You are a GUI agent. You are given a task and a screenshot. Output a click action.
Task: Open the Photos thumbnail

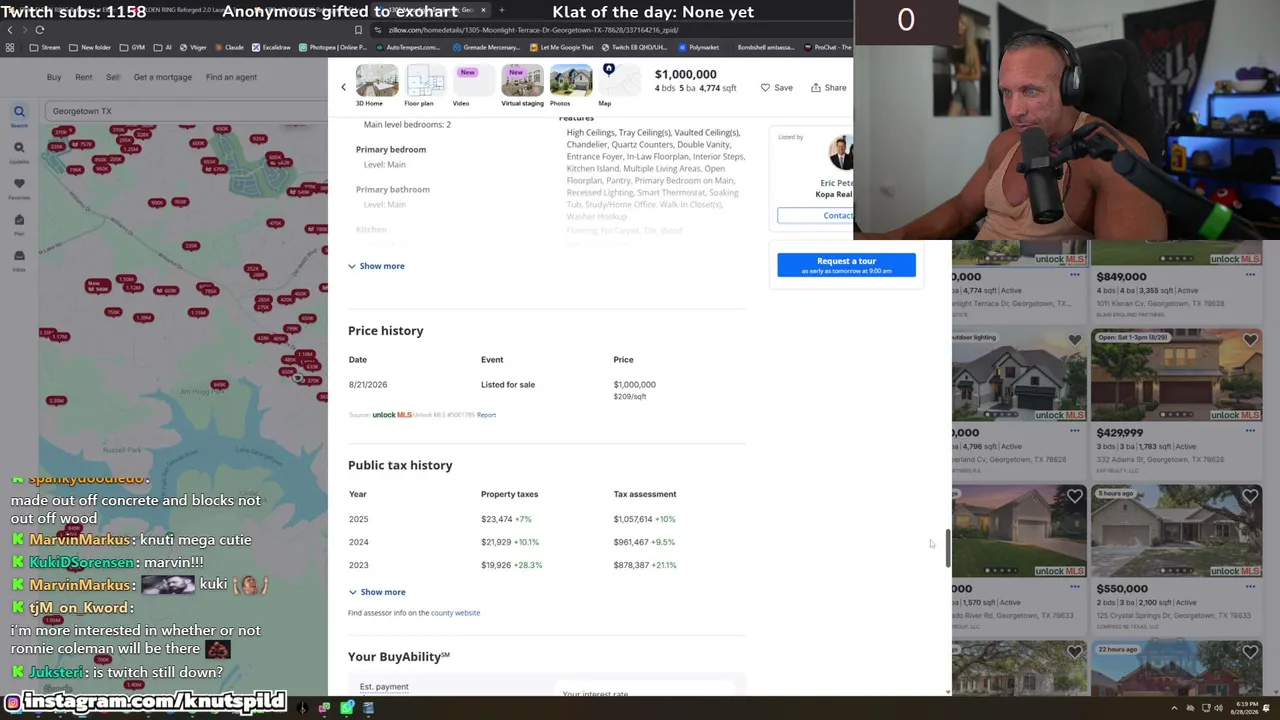pos(570,81)
